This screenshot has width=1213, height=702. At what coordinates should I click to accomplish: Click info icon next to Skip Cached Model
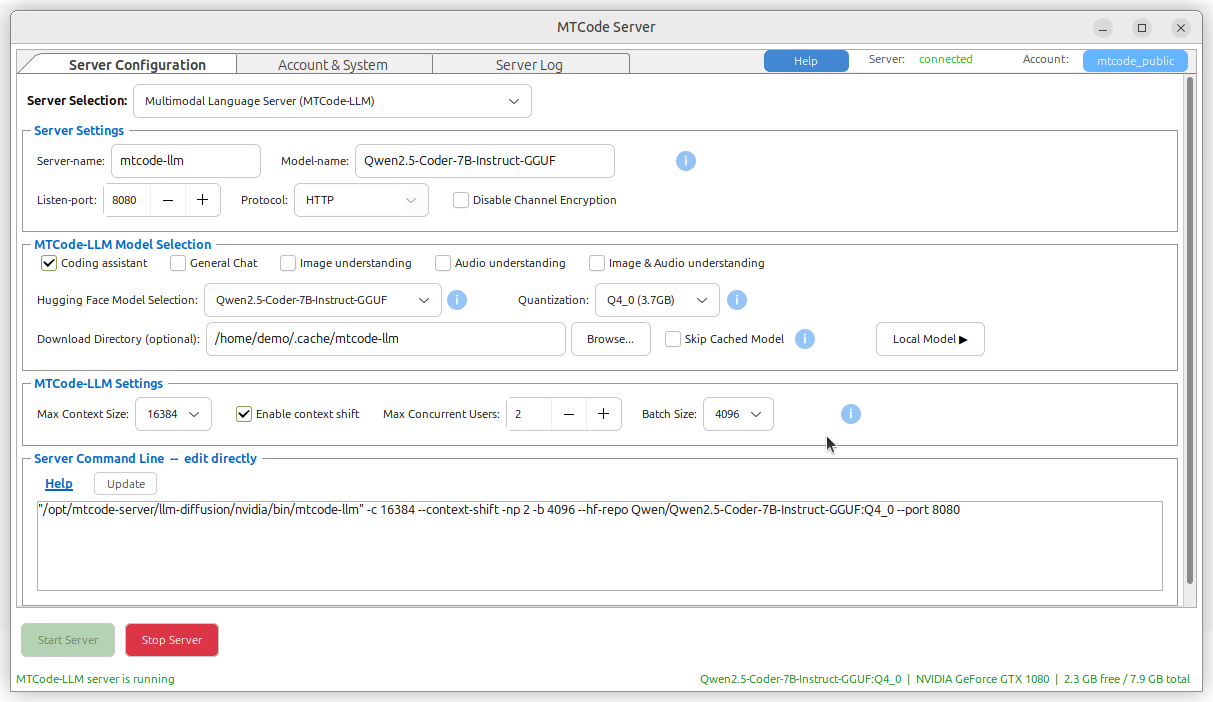(805, 339)
